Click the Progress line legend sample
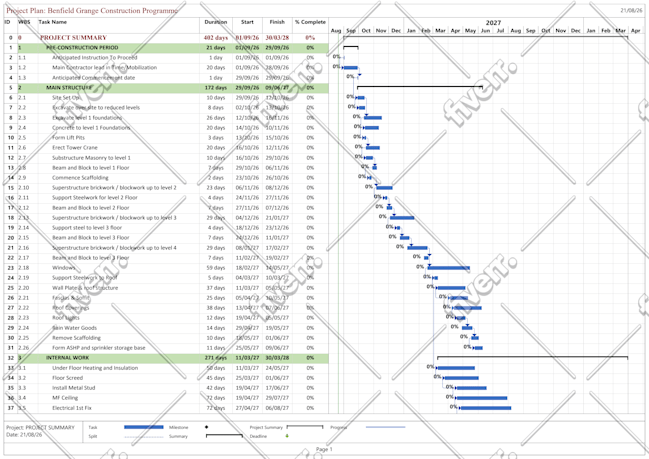The height and width of the screenshot is (459, 649). pyautogui.click(x=385, y=427)
